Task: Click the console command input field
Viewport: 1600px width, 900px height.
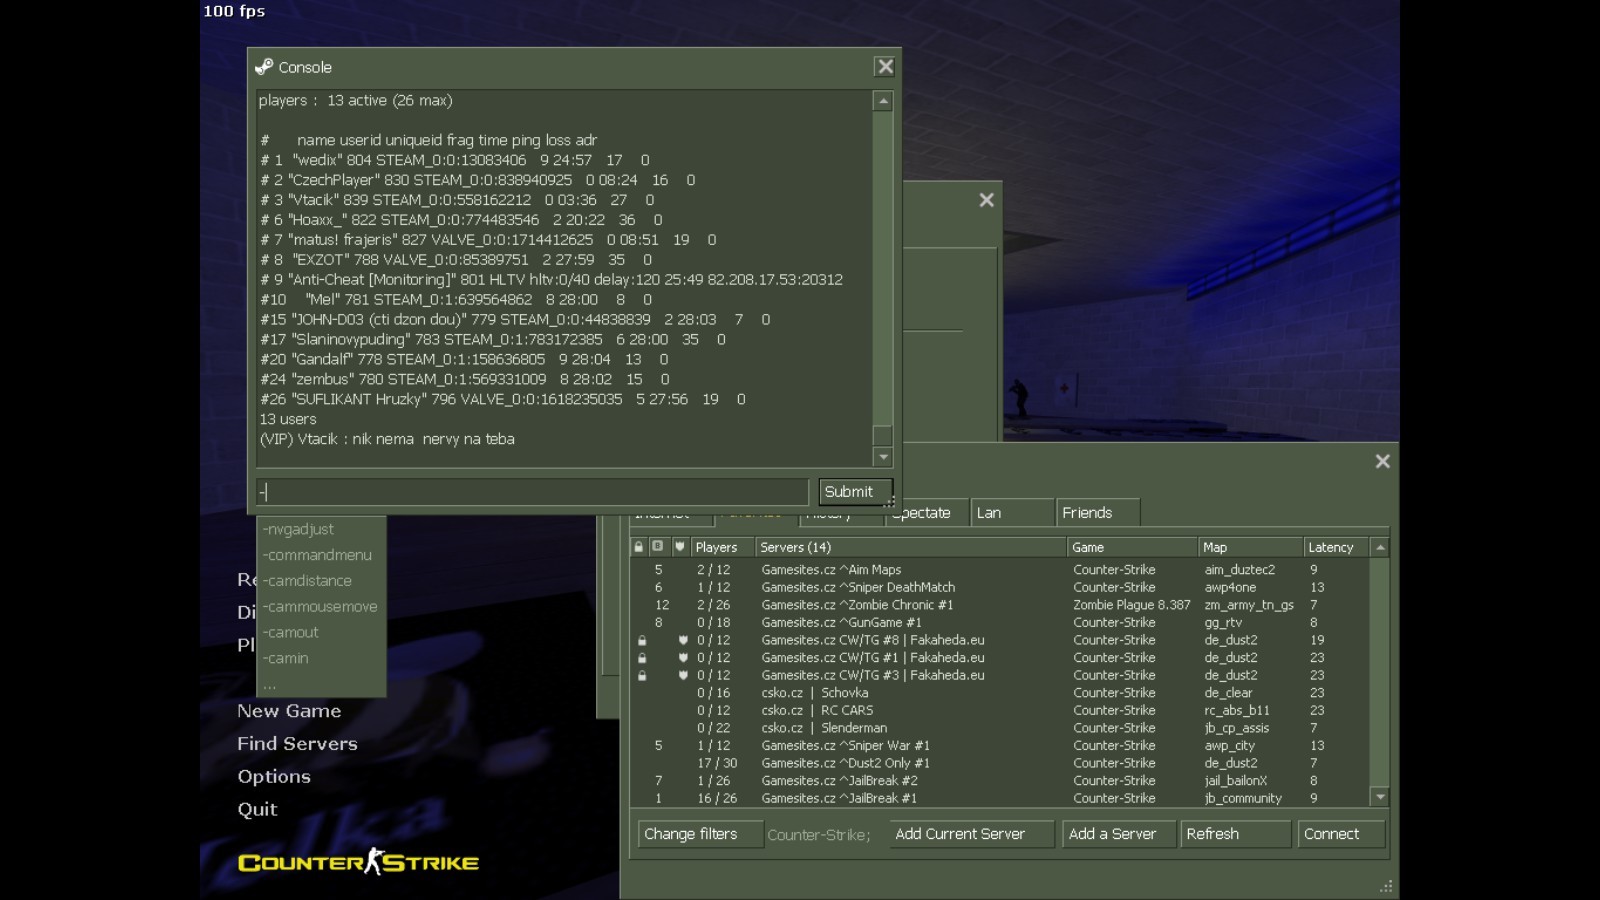Action: pyautogui.click(x=532, y=491)
